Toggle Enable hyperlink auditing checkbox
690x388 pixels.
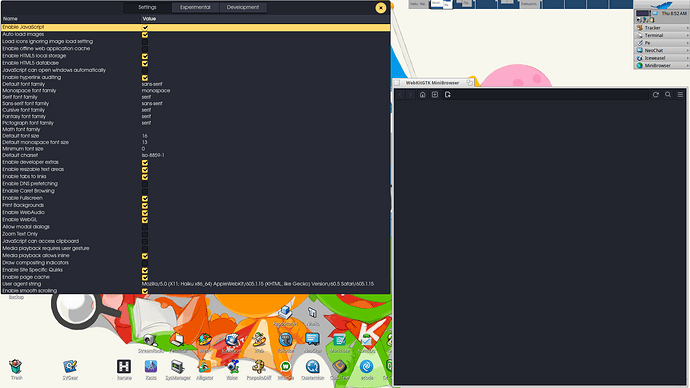tap(145, 78)
